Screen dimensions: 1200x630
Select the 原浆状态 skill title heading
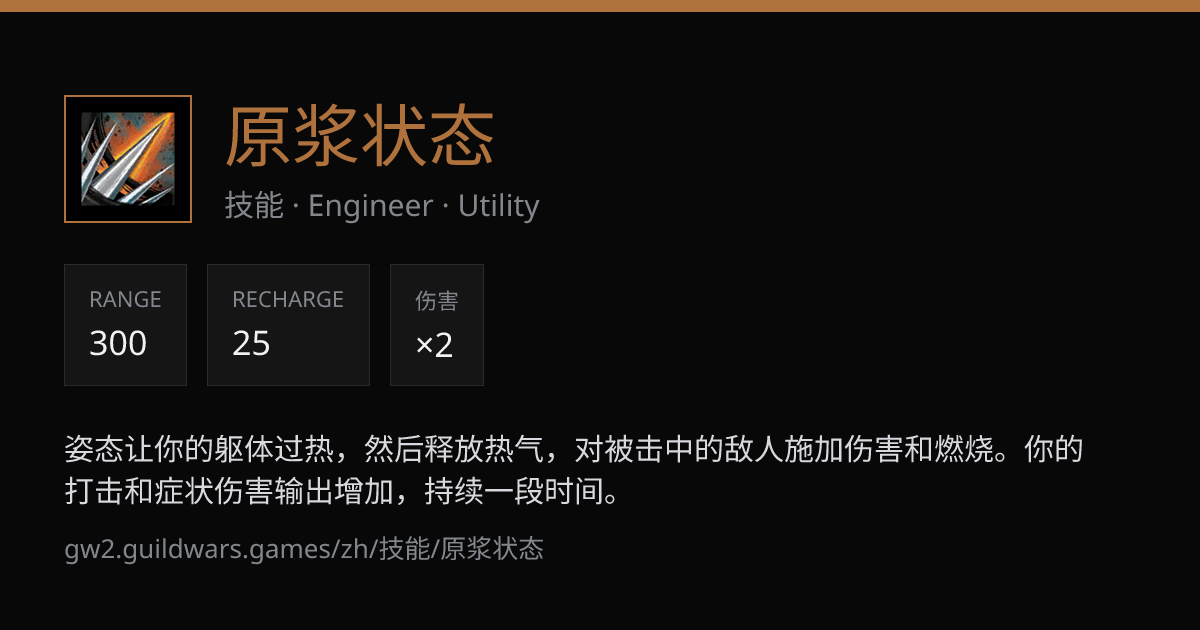click(x=360, y=136)
